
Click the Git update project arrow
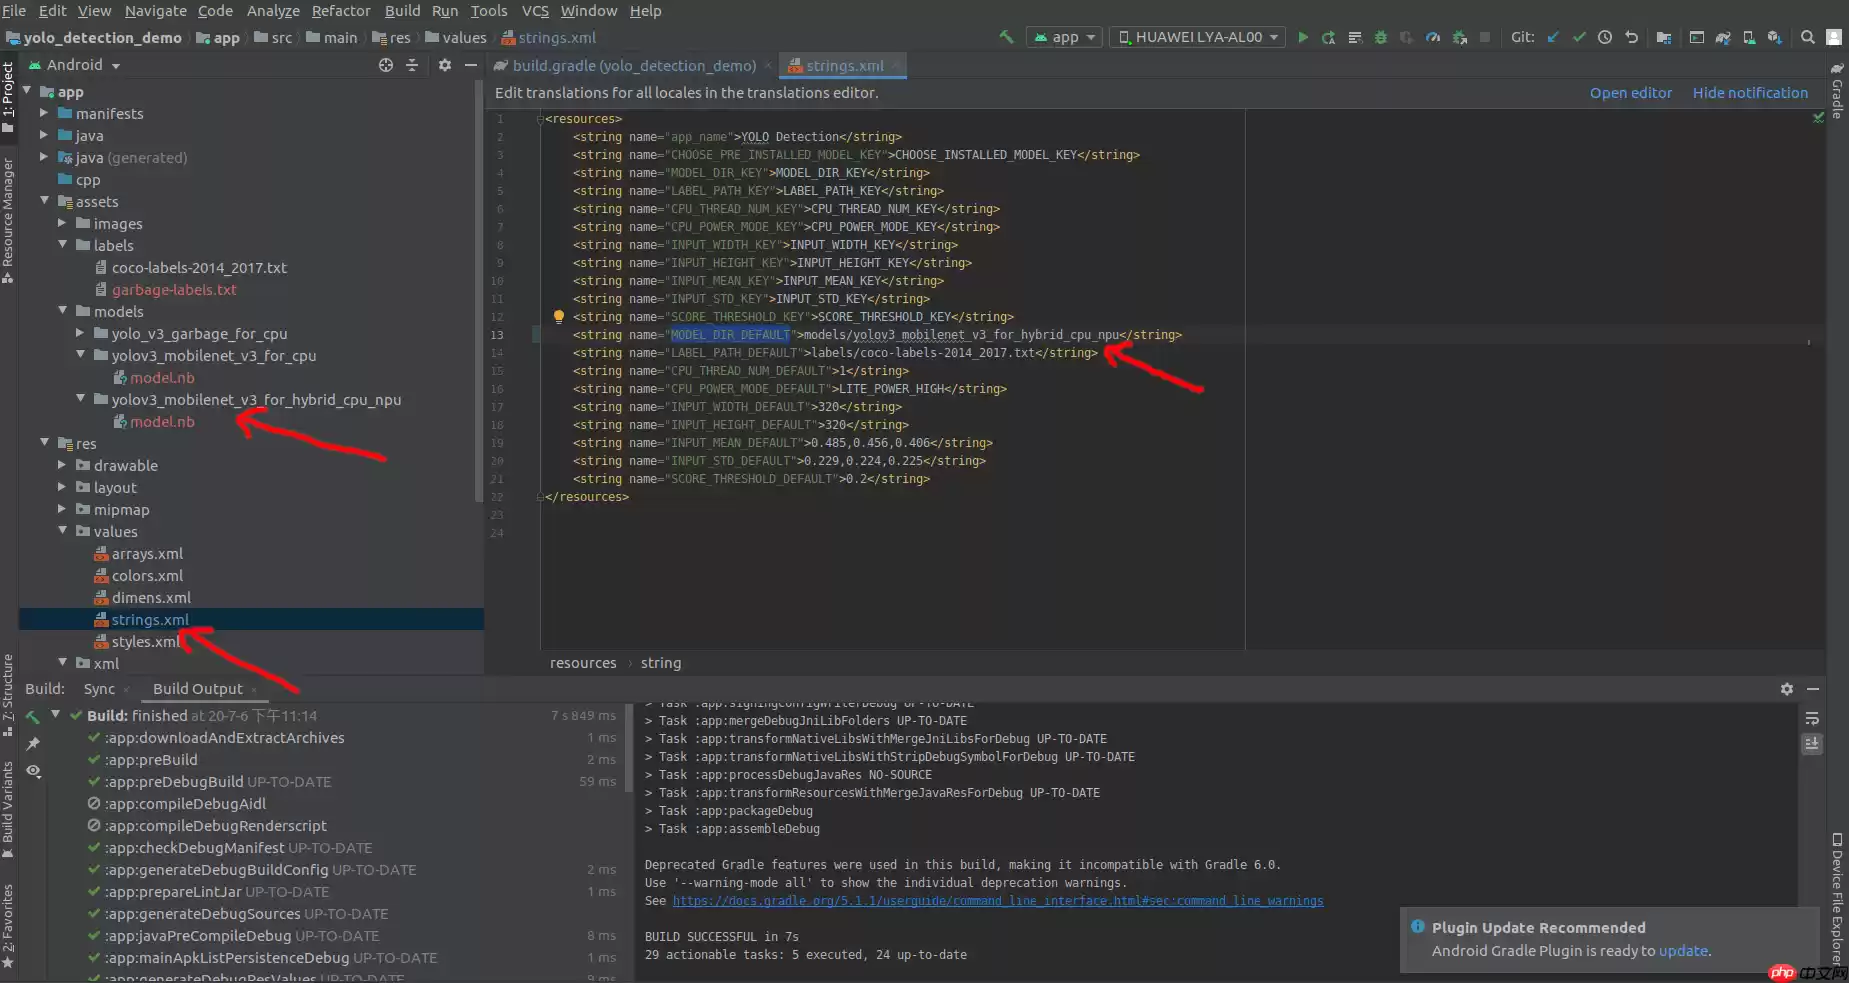click(x=1553, y=37)
